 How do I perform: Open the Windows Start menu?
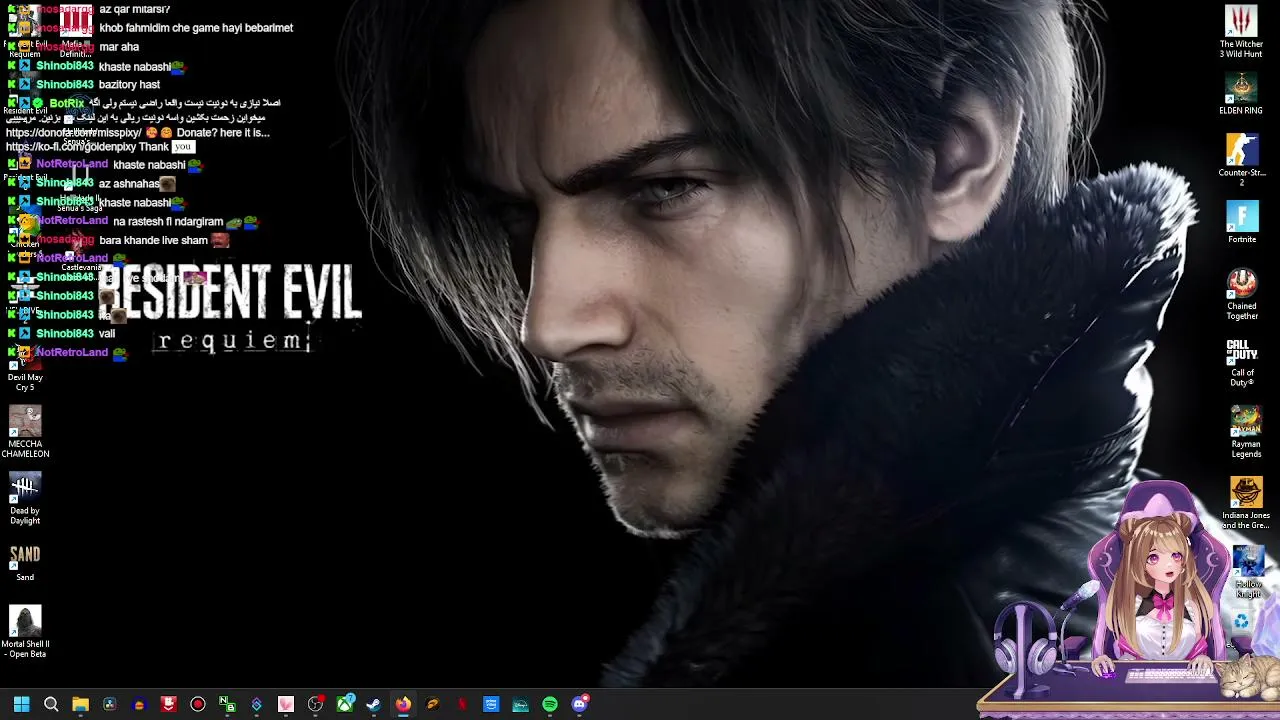coord(21,704)
